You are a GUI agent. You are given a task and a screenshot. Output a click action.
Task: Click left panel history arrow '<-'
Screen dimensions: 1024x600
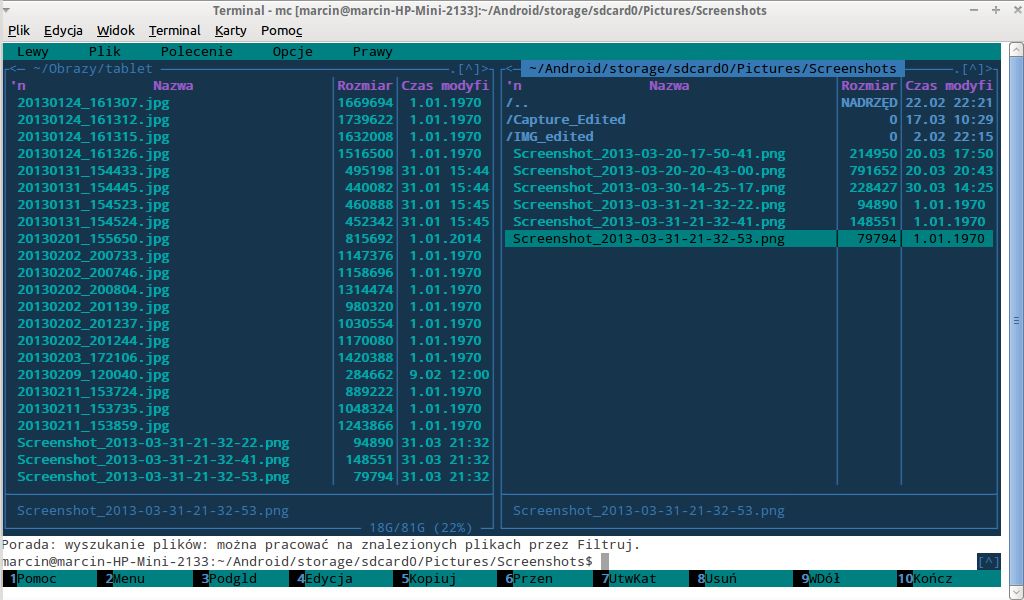17,69
